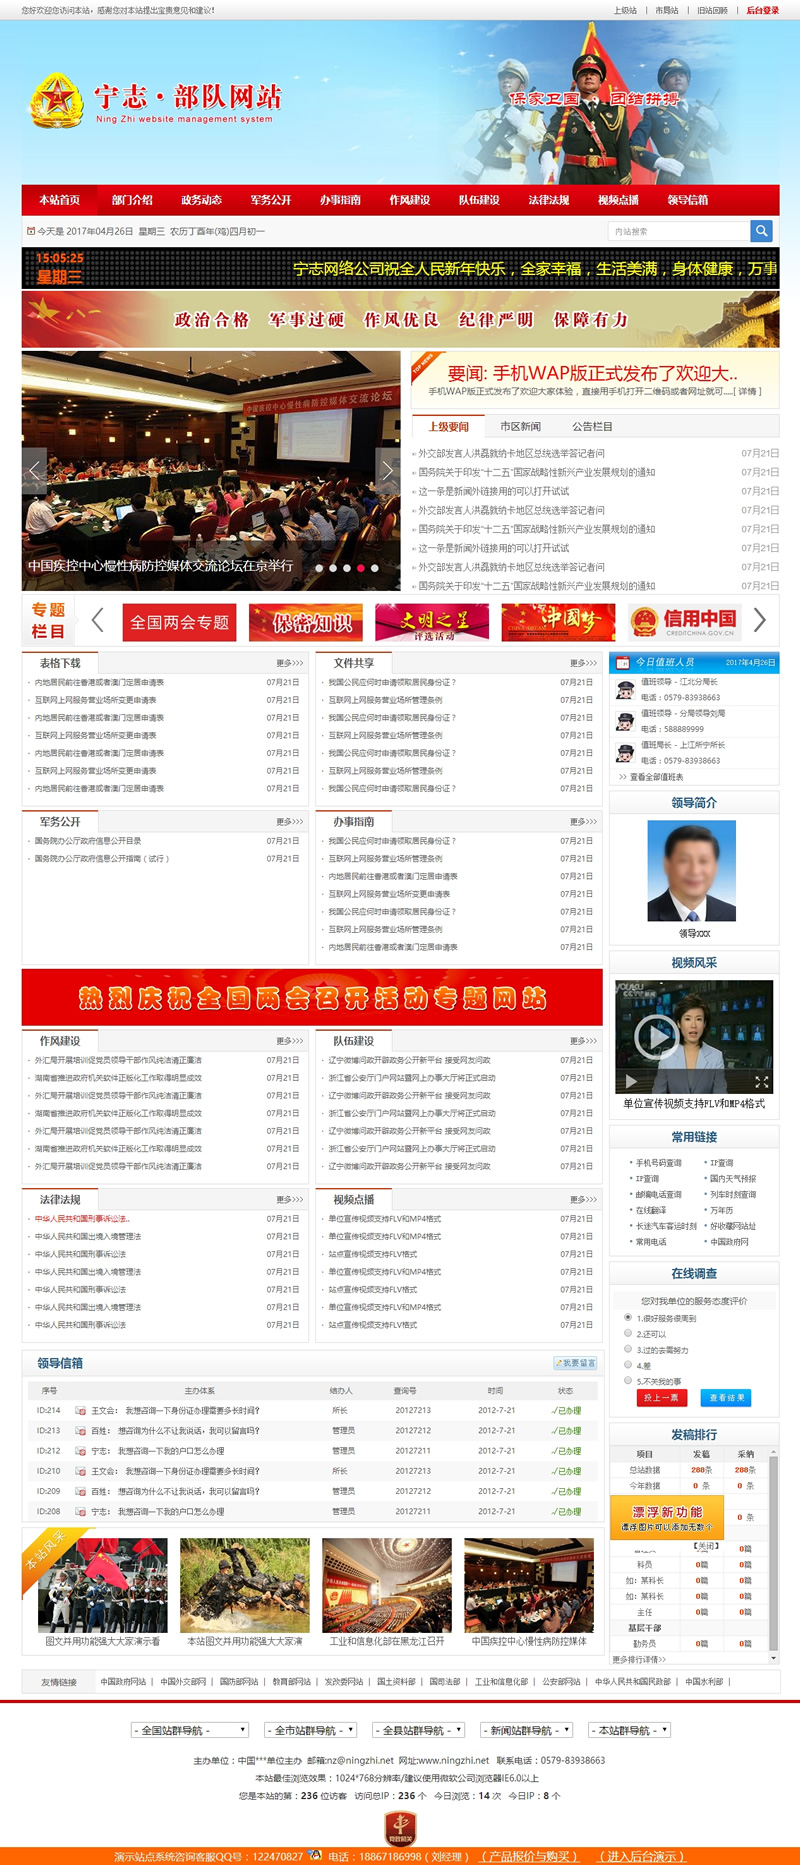The image size is (800, 1865).
Task: Choose survey option 4.差
Action: pyautogui.click(x=628, y=1364)
